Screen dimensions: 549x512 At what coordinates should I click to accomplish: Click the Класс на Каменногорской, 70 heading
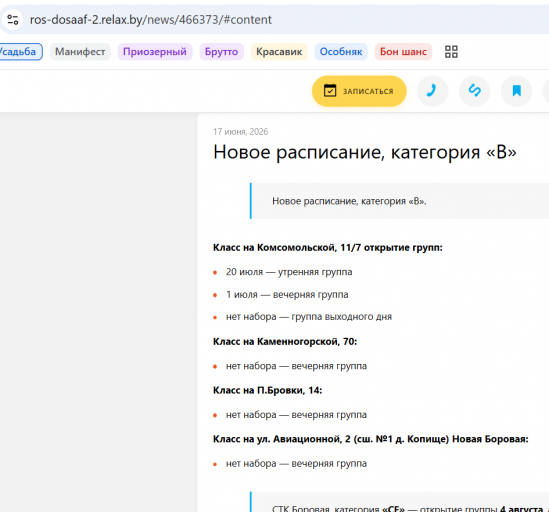coord(285,341)
